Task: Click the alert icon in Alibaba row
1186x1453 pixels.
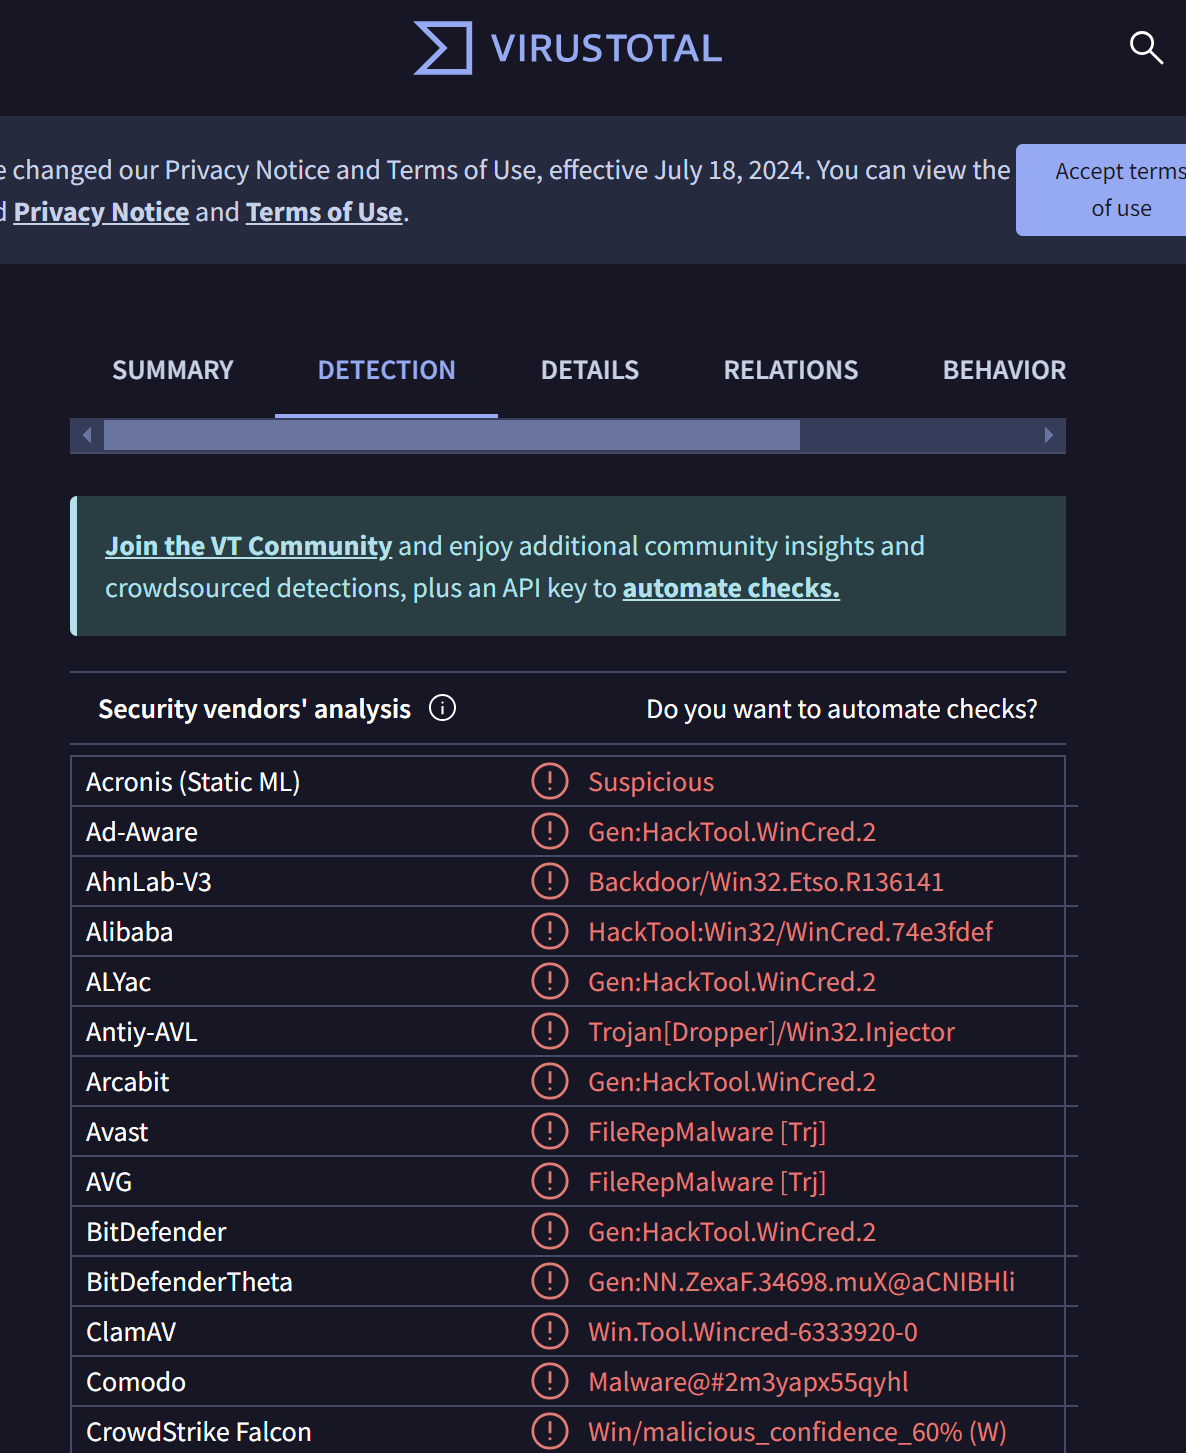Action: 550,931
